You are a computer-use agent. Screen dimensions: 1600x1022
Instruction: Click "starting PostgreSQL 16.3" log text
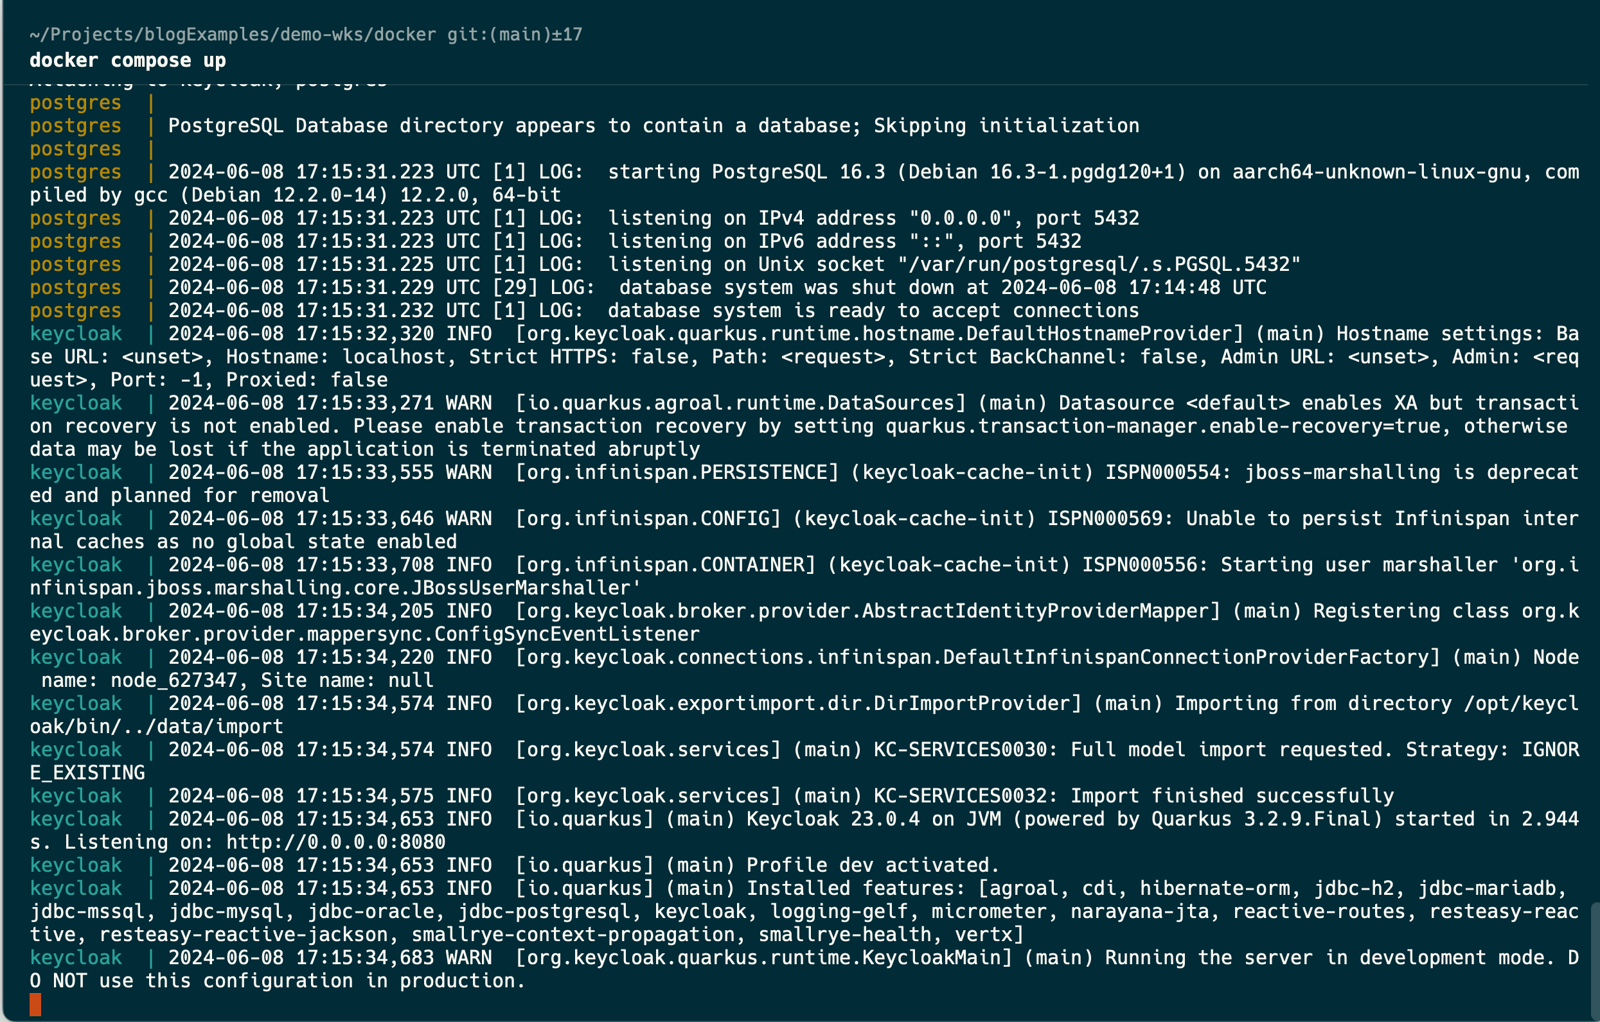coord(747,172)
